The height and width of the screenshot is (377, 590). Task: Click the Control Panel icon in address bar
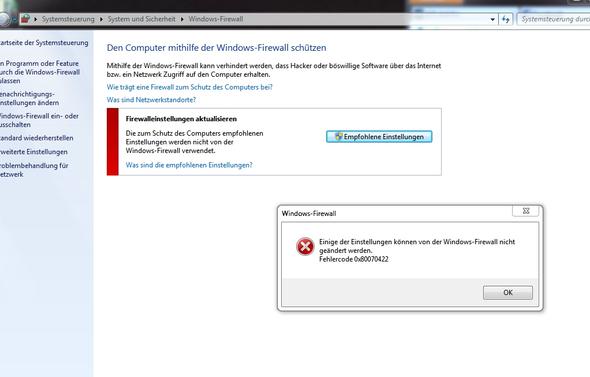tap(25, 18)
